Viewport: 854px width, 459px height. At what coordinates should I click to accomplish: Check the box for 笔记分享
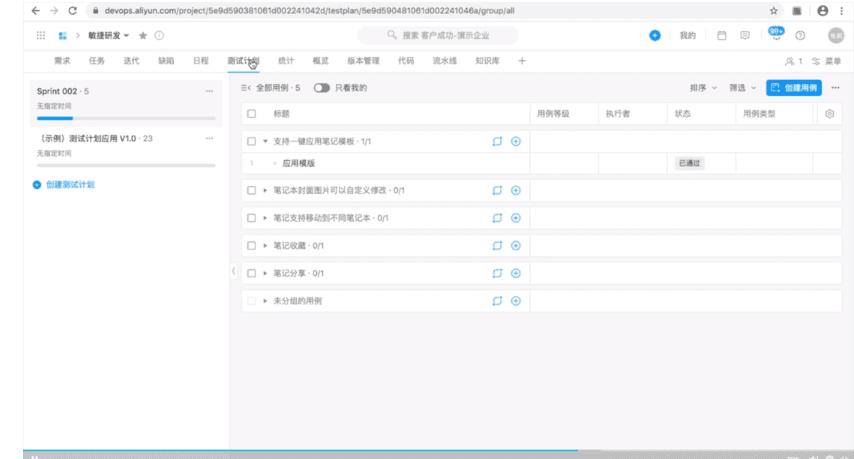pos(251,273)
